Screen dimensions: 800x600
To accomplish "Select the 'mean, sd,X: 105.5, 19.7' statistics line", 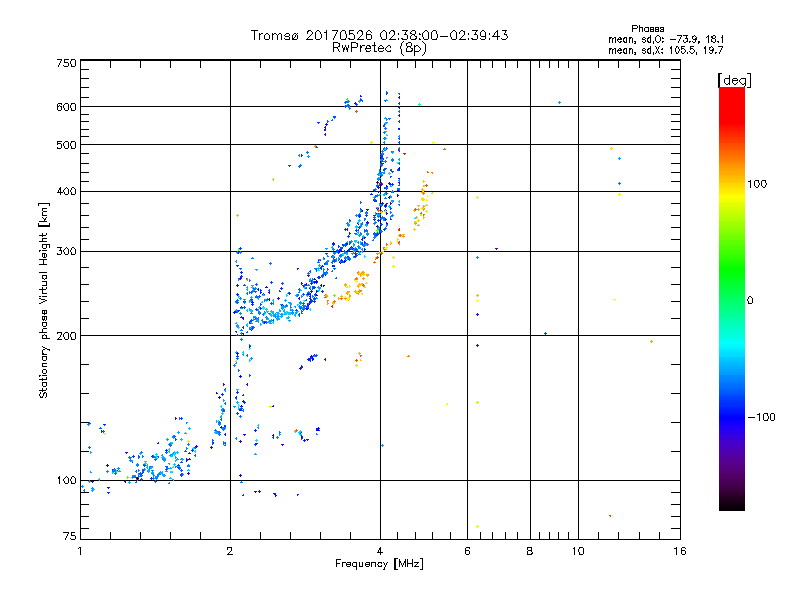I will [x=665, y=50].
